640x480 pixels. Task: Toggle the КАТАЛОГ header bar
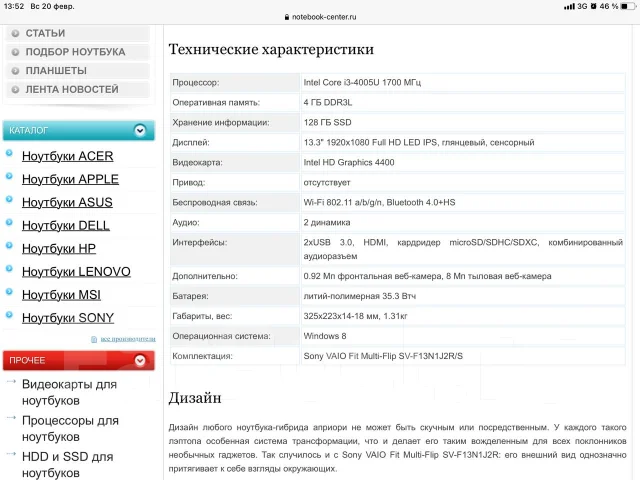[79, 131]
